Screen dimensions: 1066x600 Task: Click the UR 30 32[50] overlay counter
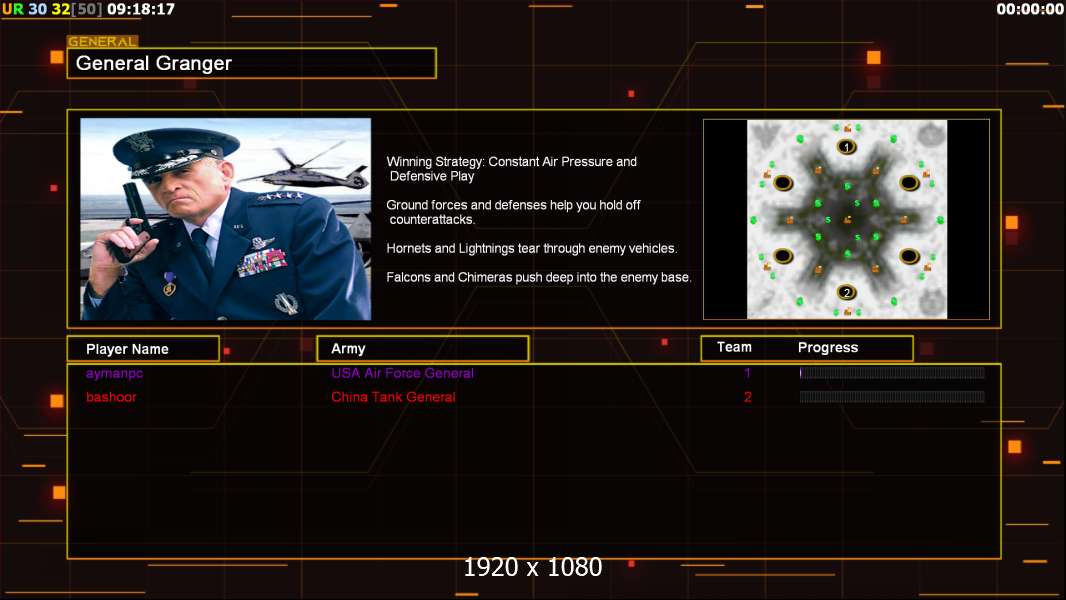pos(52,10)
